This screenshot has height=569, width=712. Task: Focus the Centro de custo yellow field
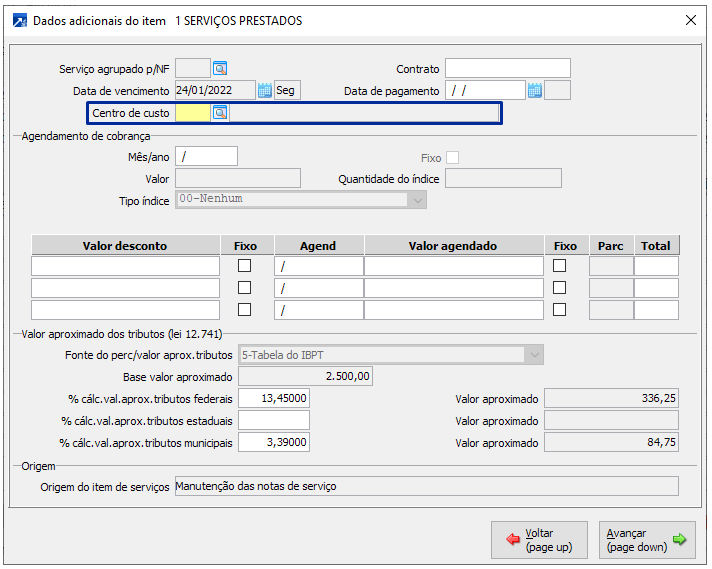[x=192, y=113]
